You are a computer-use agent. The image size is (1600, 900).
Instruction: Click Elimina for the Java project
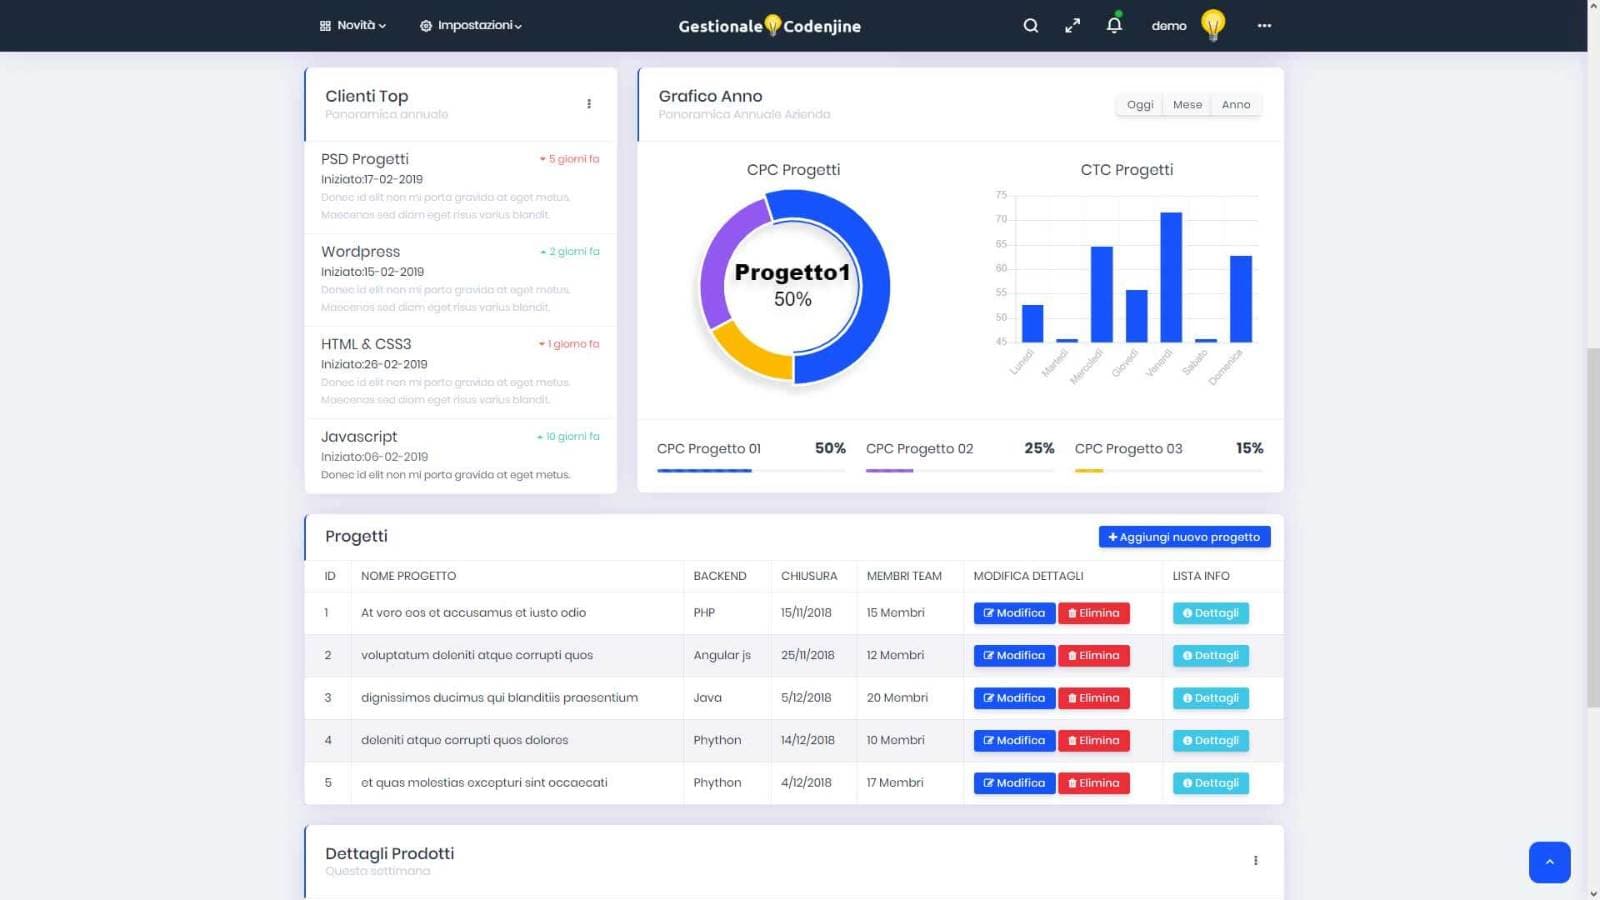click(1094, 698)
